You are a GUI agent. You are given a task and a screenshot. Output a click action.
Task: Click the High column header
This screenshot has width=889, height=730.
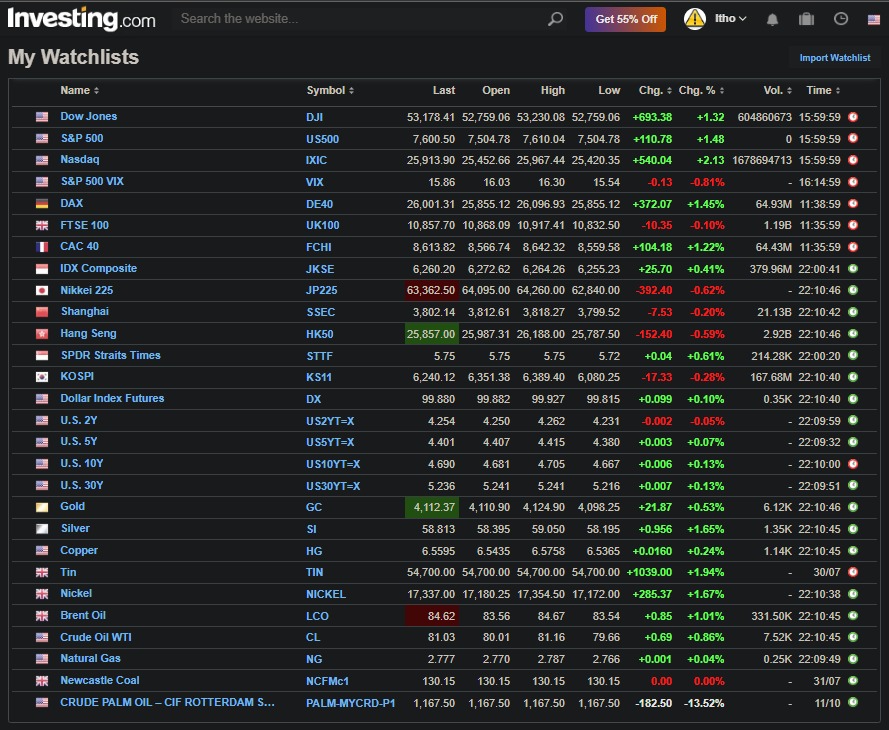tap(553, 90)
